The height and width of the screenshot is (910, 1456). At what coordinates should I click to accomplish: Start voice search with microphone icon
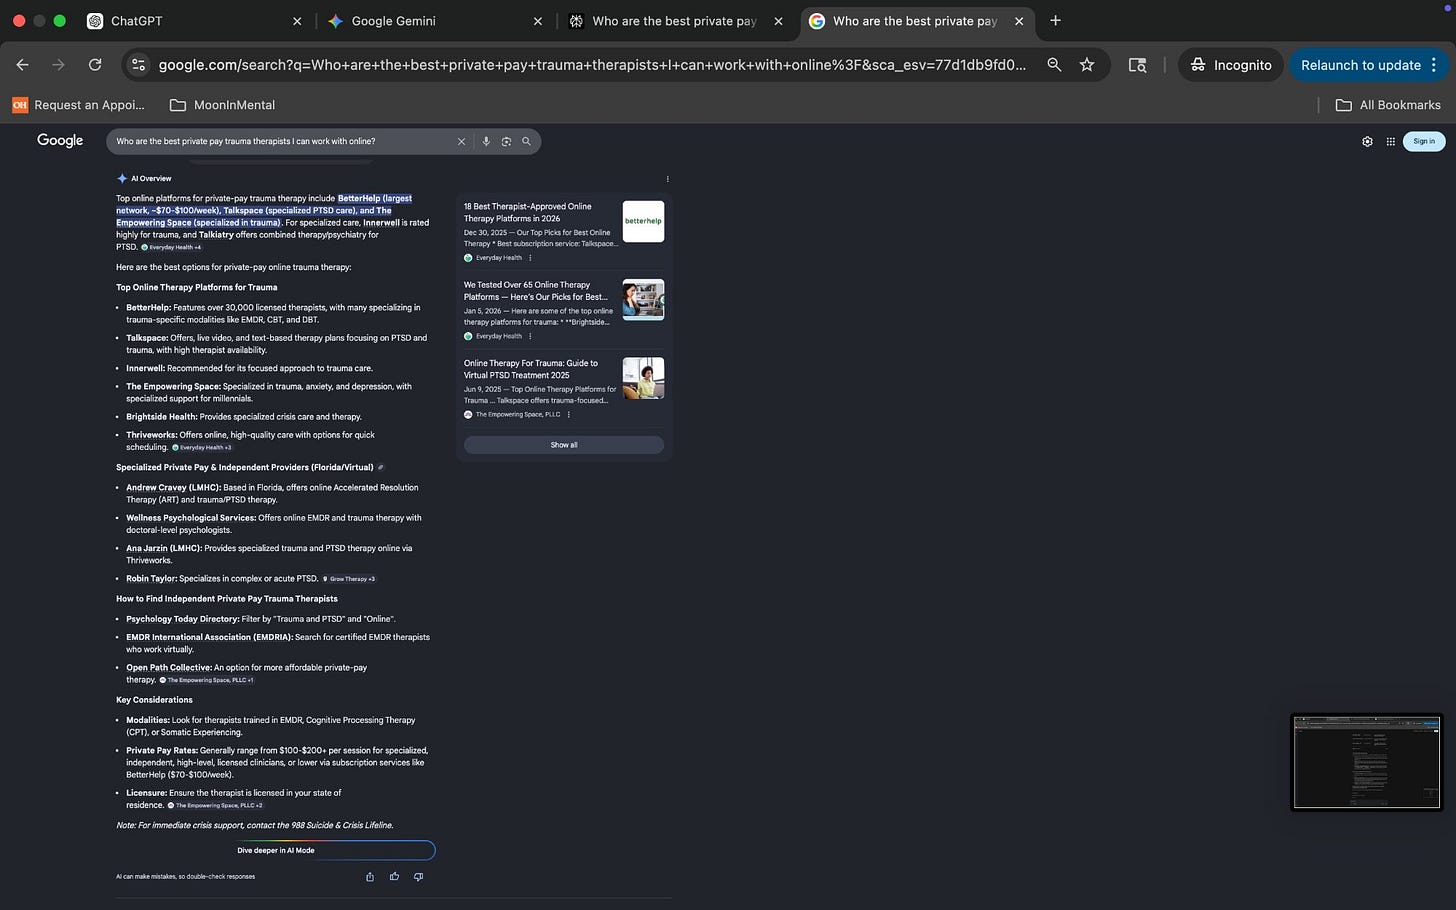[486, 141]
